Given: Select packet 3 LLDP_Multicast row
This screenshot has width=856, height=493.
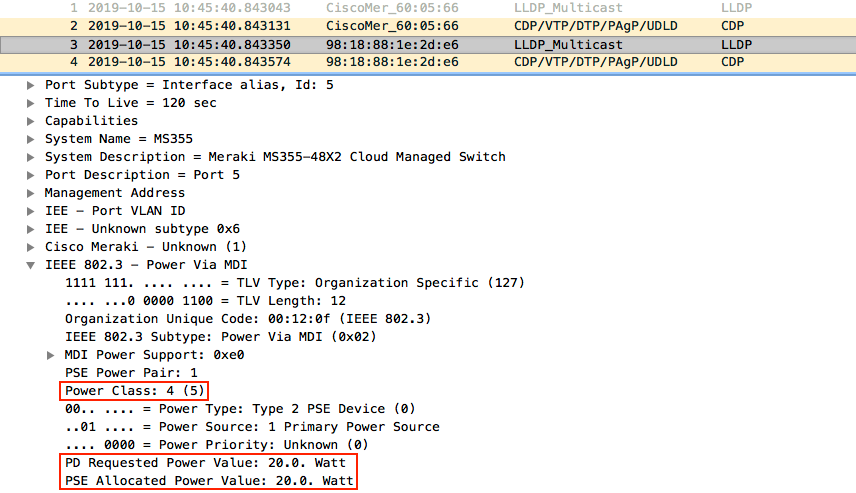Looking at the screenshot, I should (400, 45).
